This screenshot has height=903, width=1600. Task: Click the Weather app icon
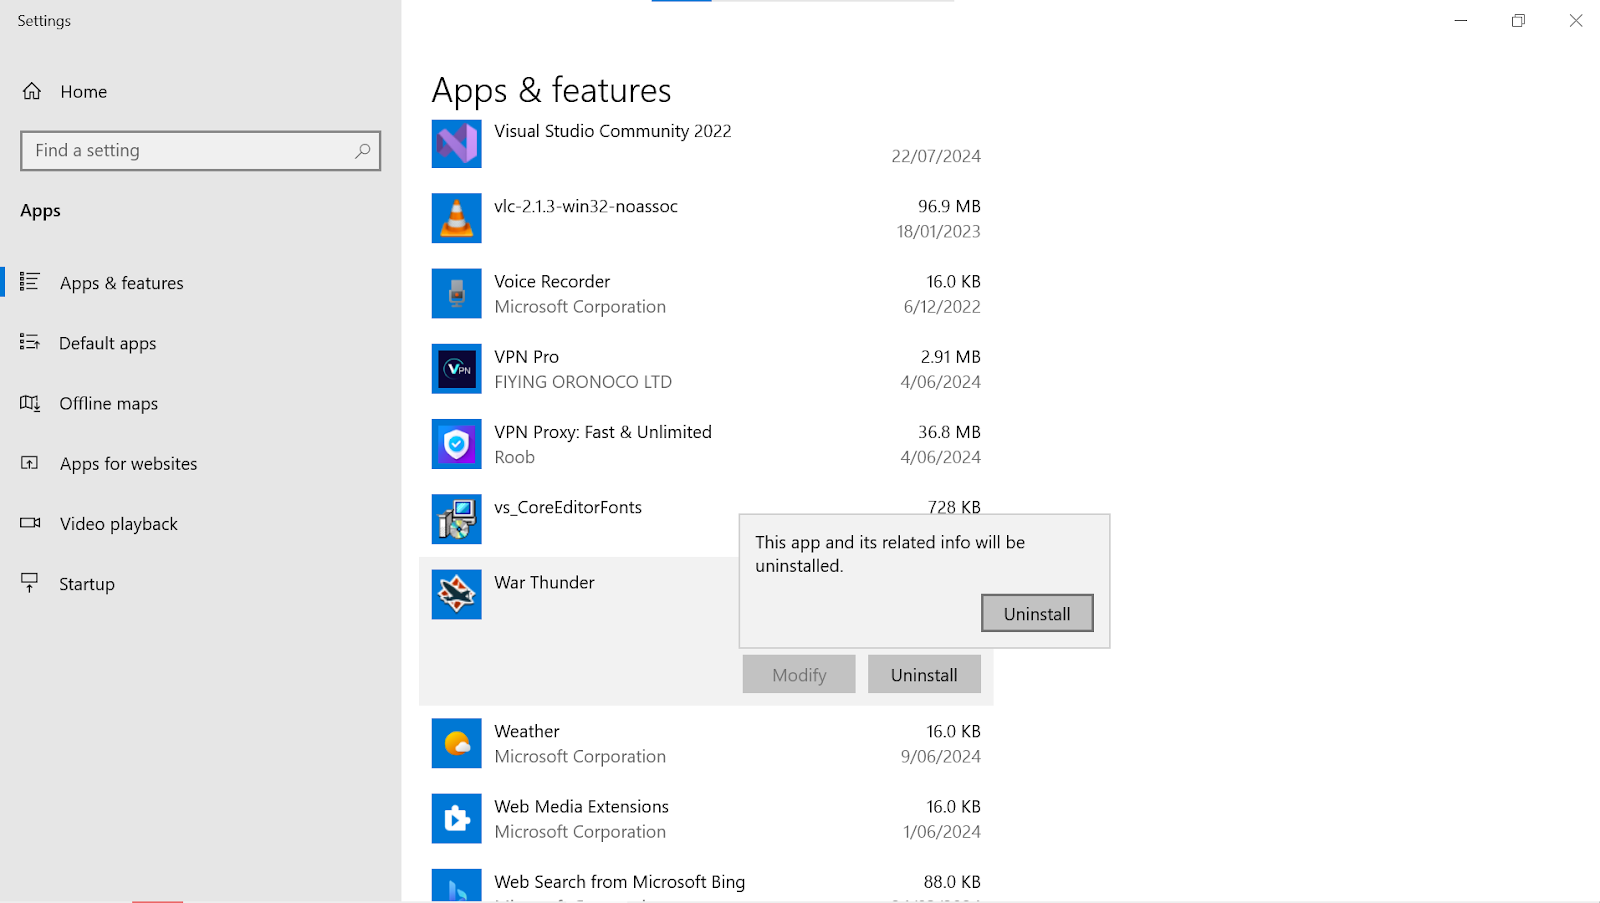coord(457,743)
